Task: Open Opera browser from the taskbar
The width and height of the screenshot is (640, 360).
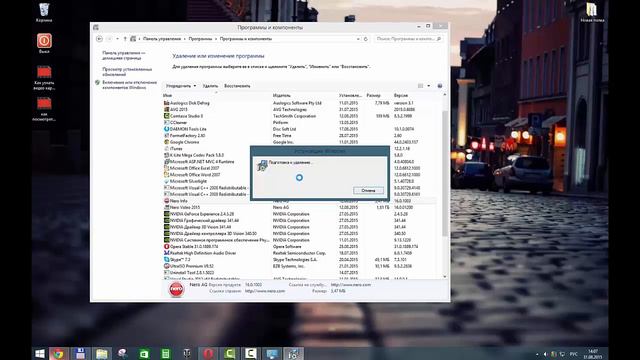Action: [x=208, y=353]
